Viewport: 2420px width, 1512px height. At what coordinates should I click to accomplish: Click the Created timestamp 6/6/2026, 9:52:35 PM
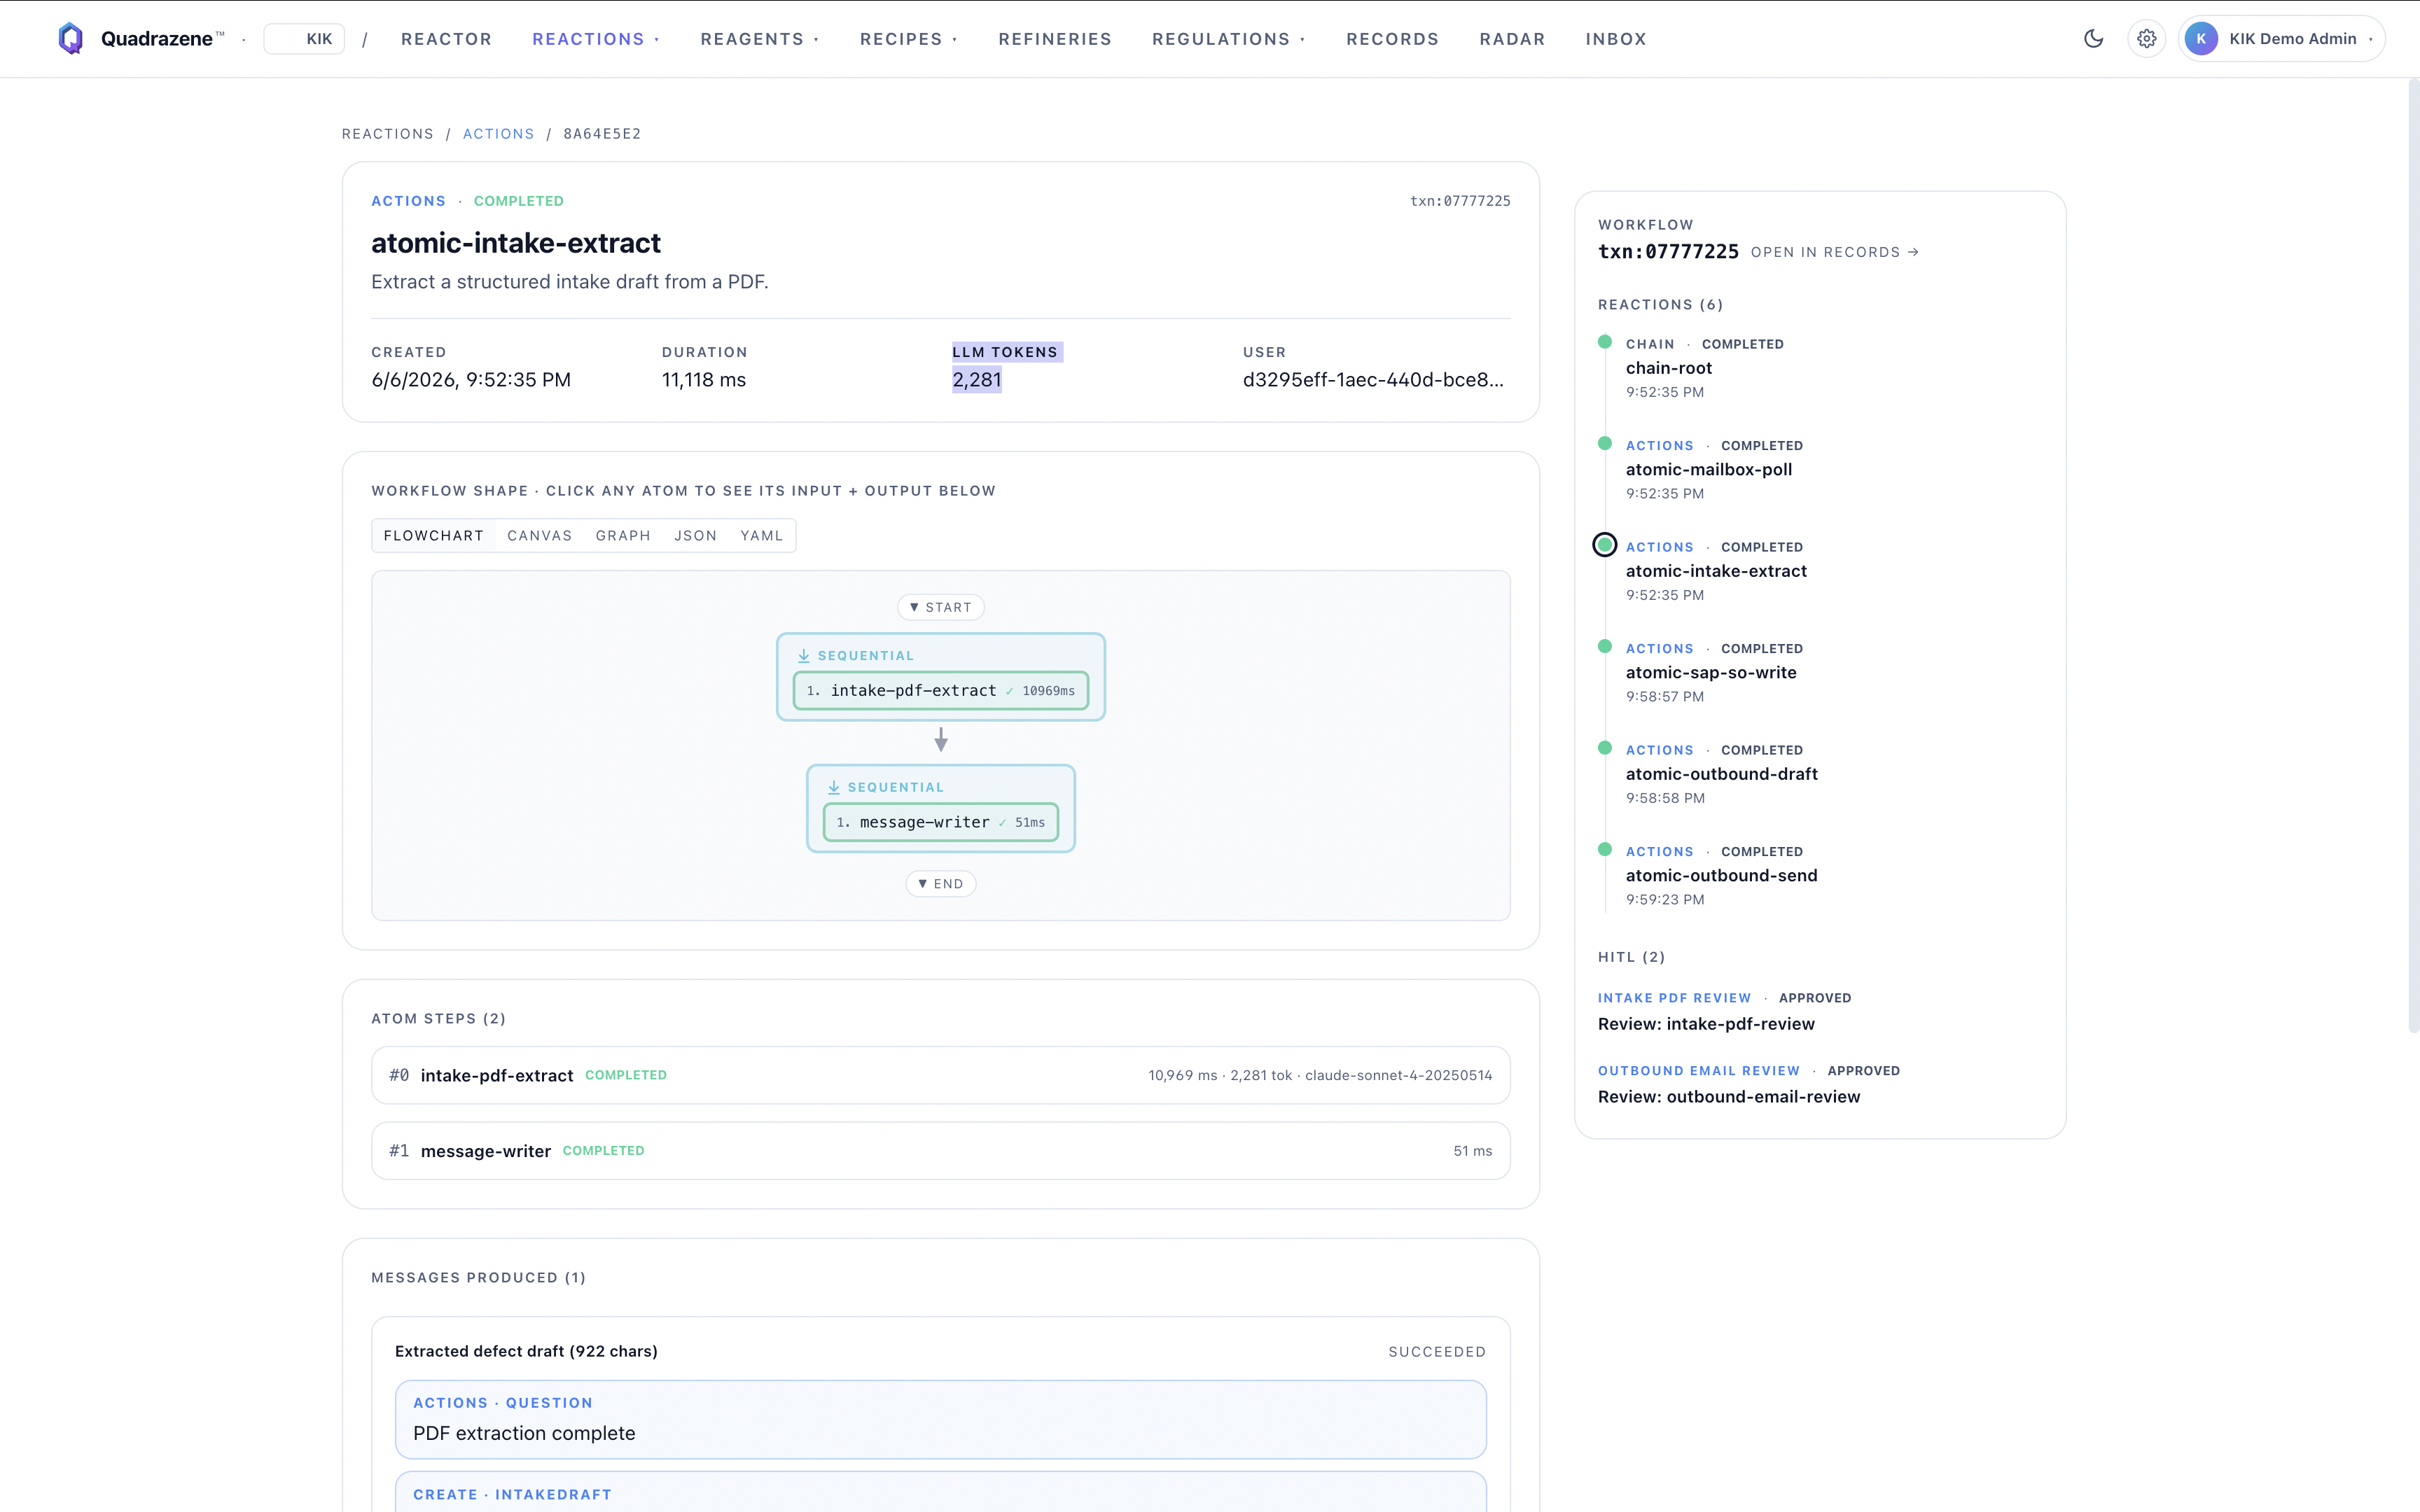click(471, 380)
